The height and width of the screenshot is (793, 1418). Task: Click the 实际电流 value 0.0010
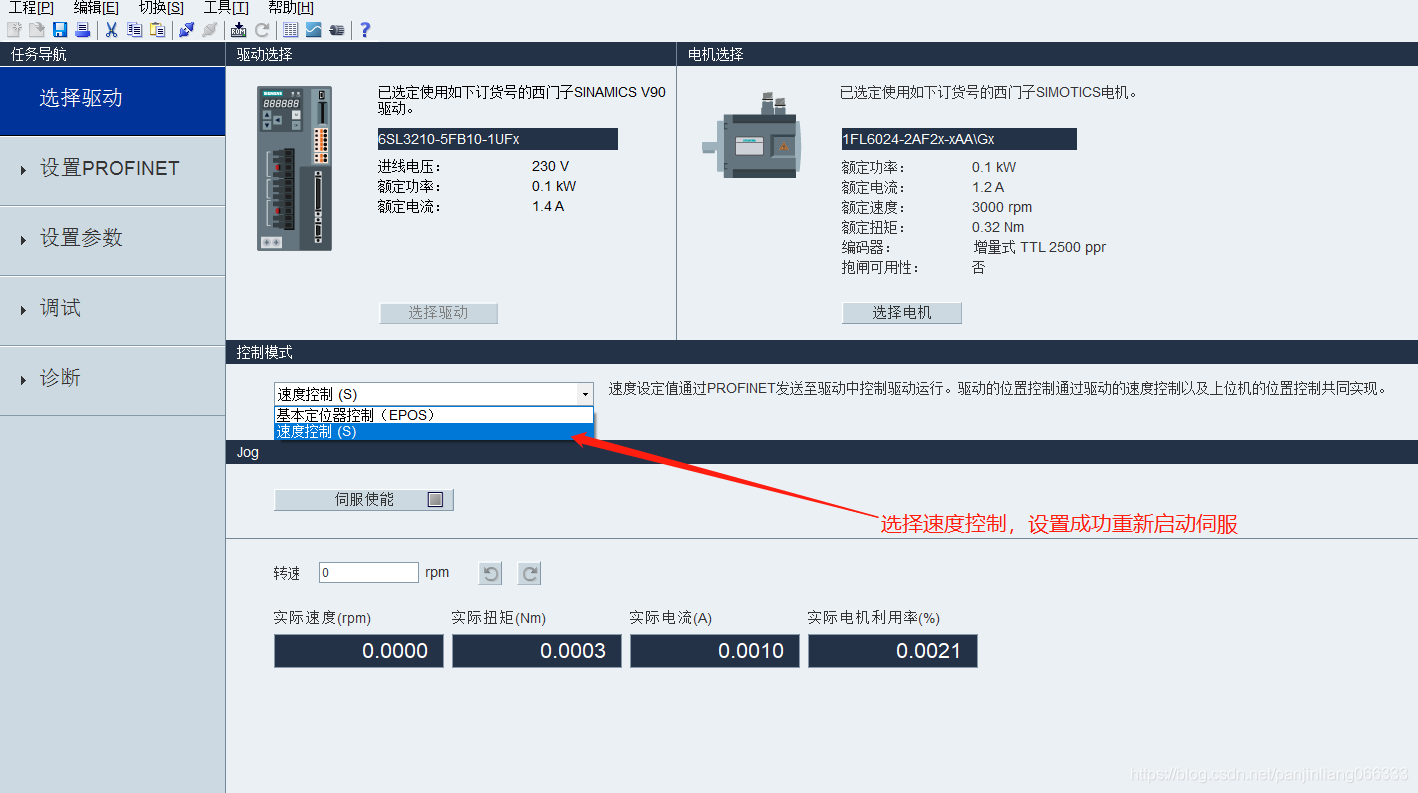click(715, 651)
